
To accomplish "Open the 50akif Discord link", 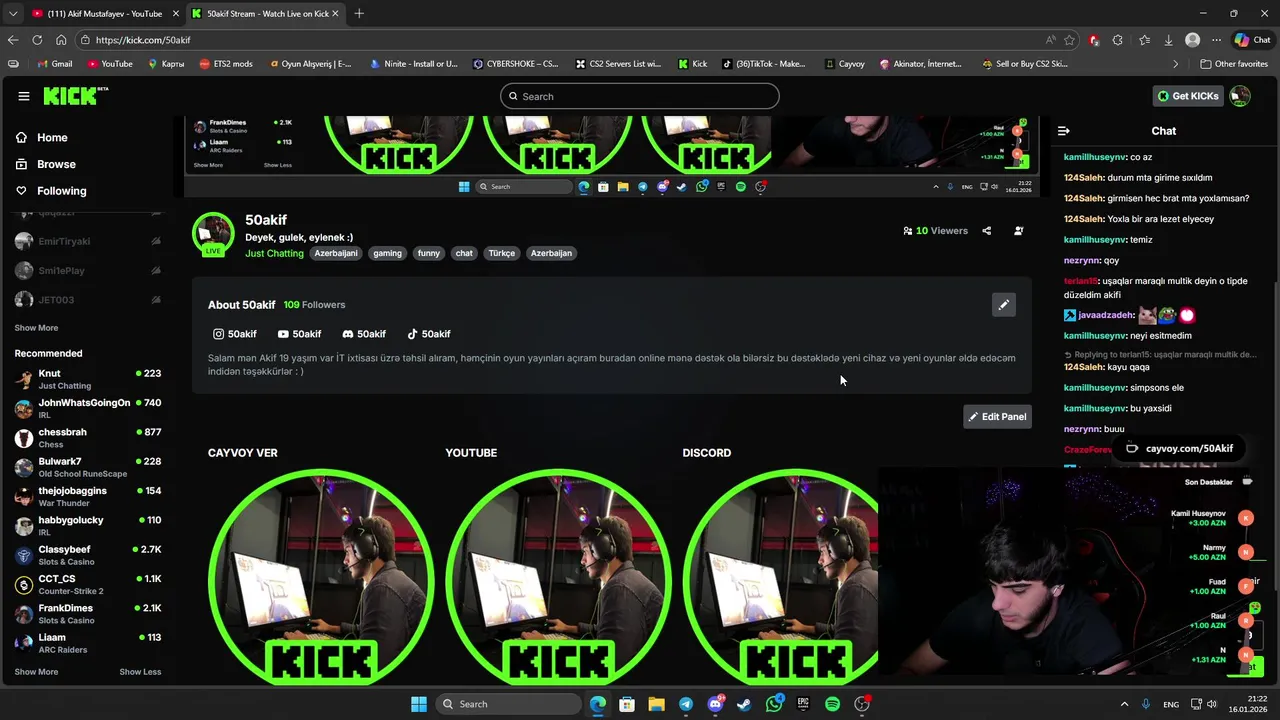I will pos(364,334).
